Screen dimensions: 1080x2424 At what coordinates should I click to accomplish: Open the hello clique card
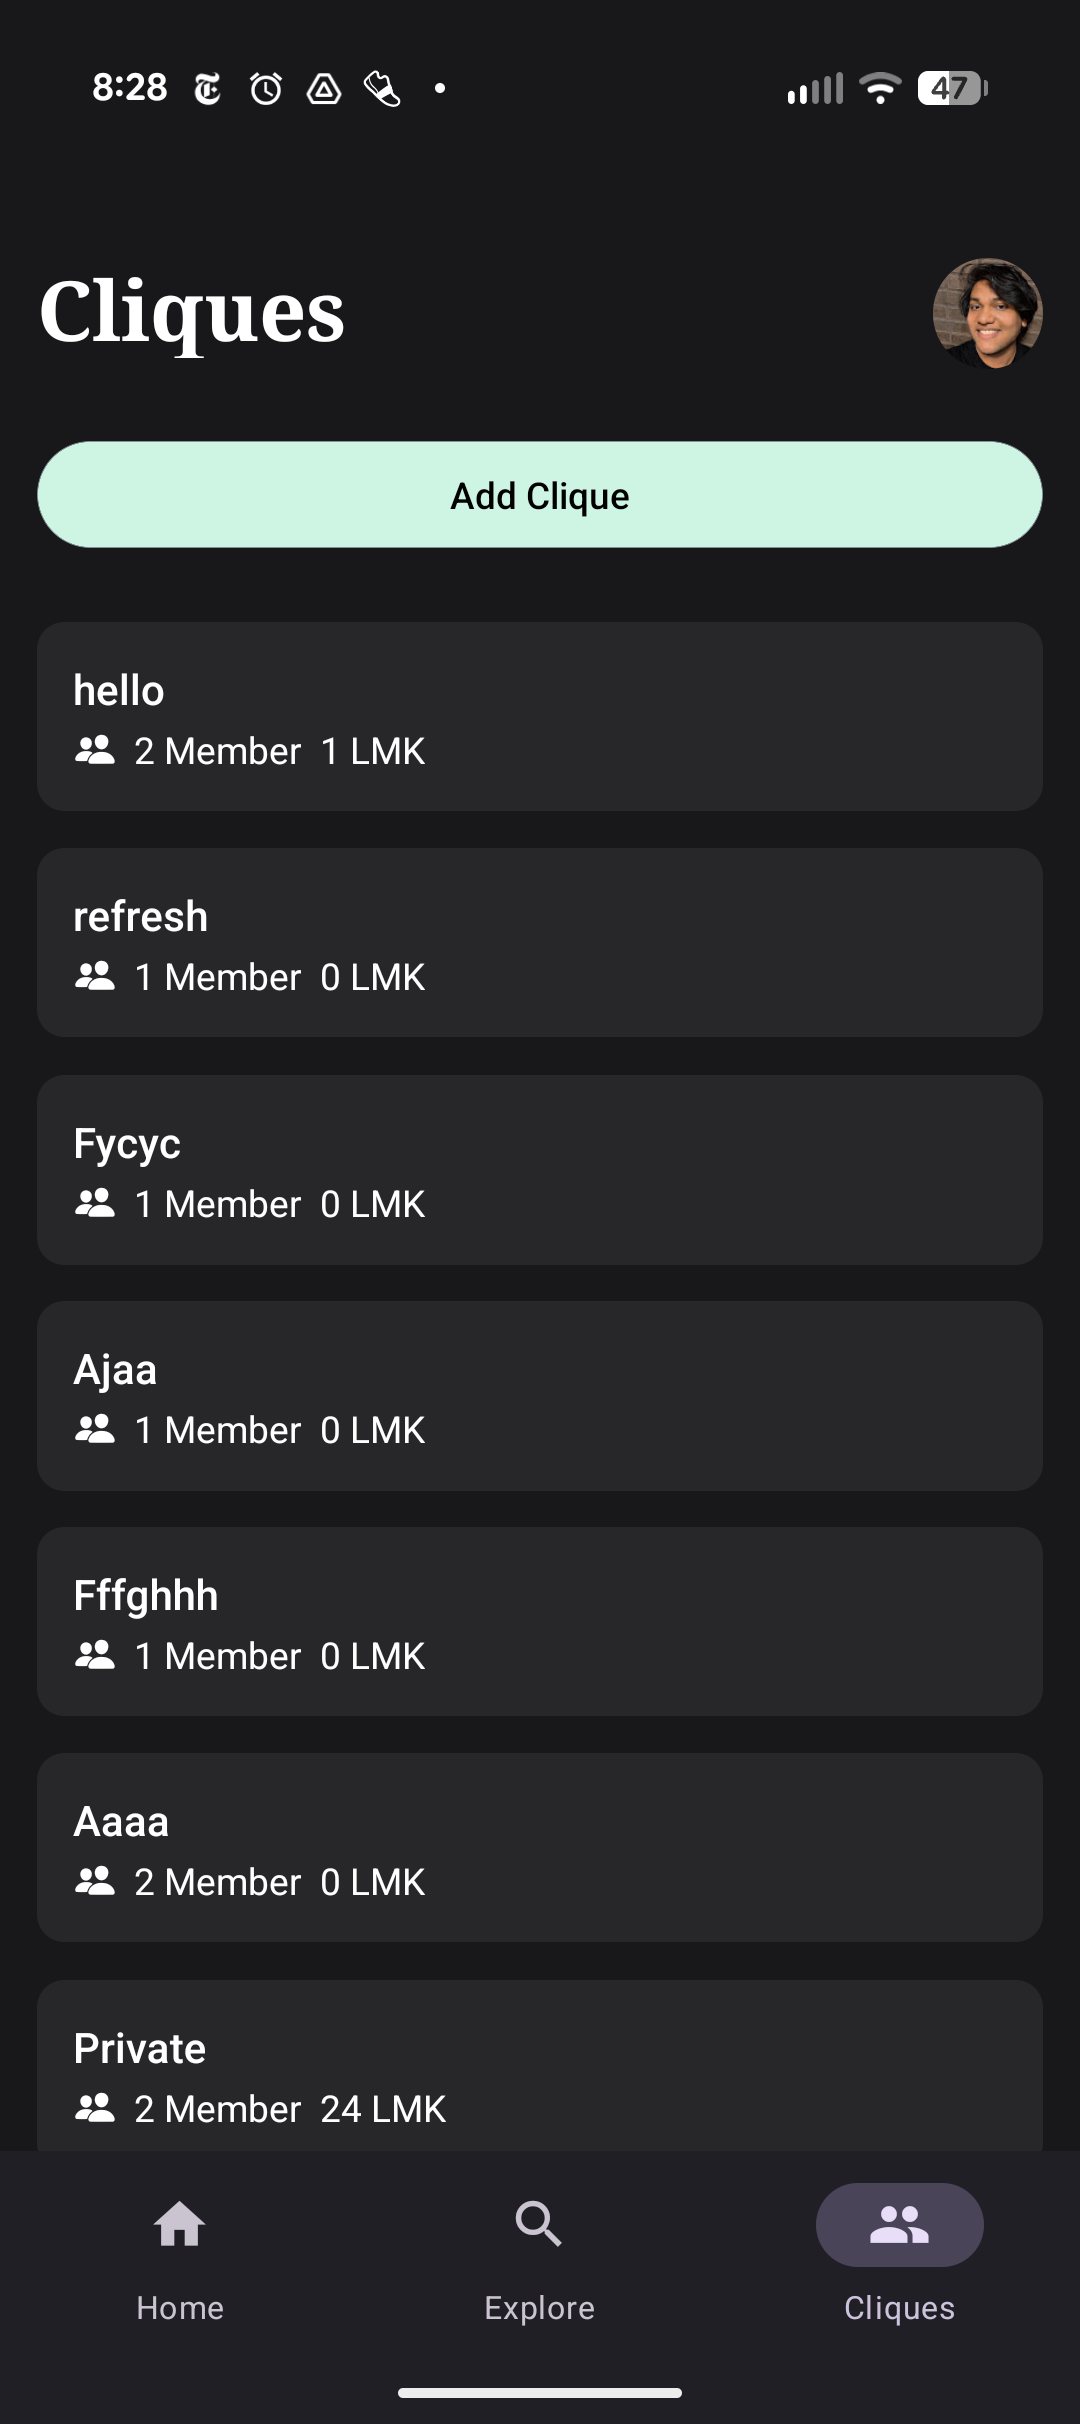pos(540,717)
